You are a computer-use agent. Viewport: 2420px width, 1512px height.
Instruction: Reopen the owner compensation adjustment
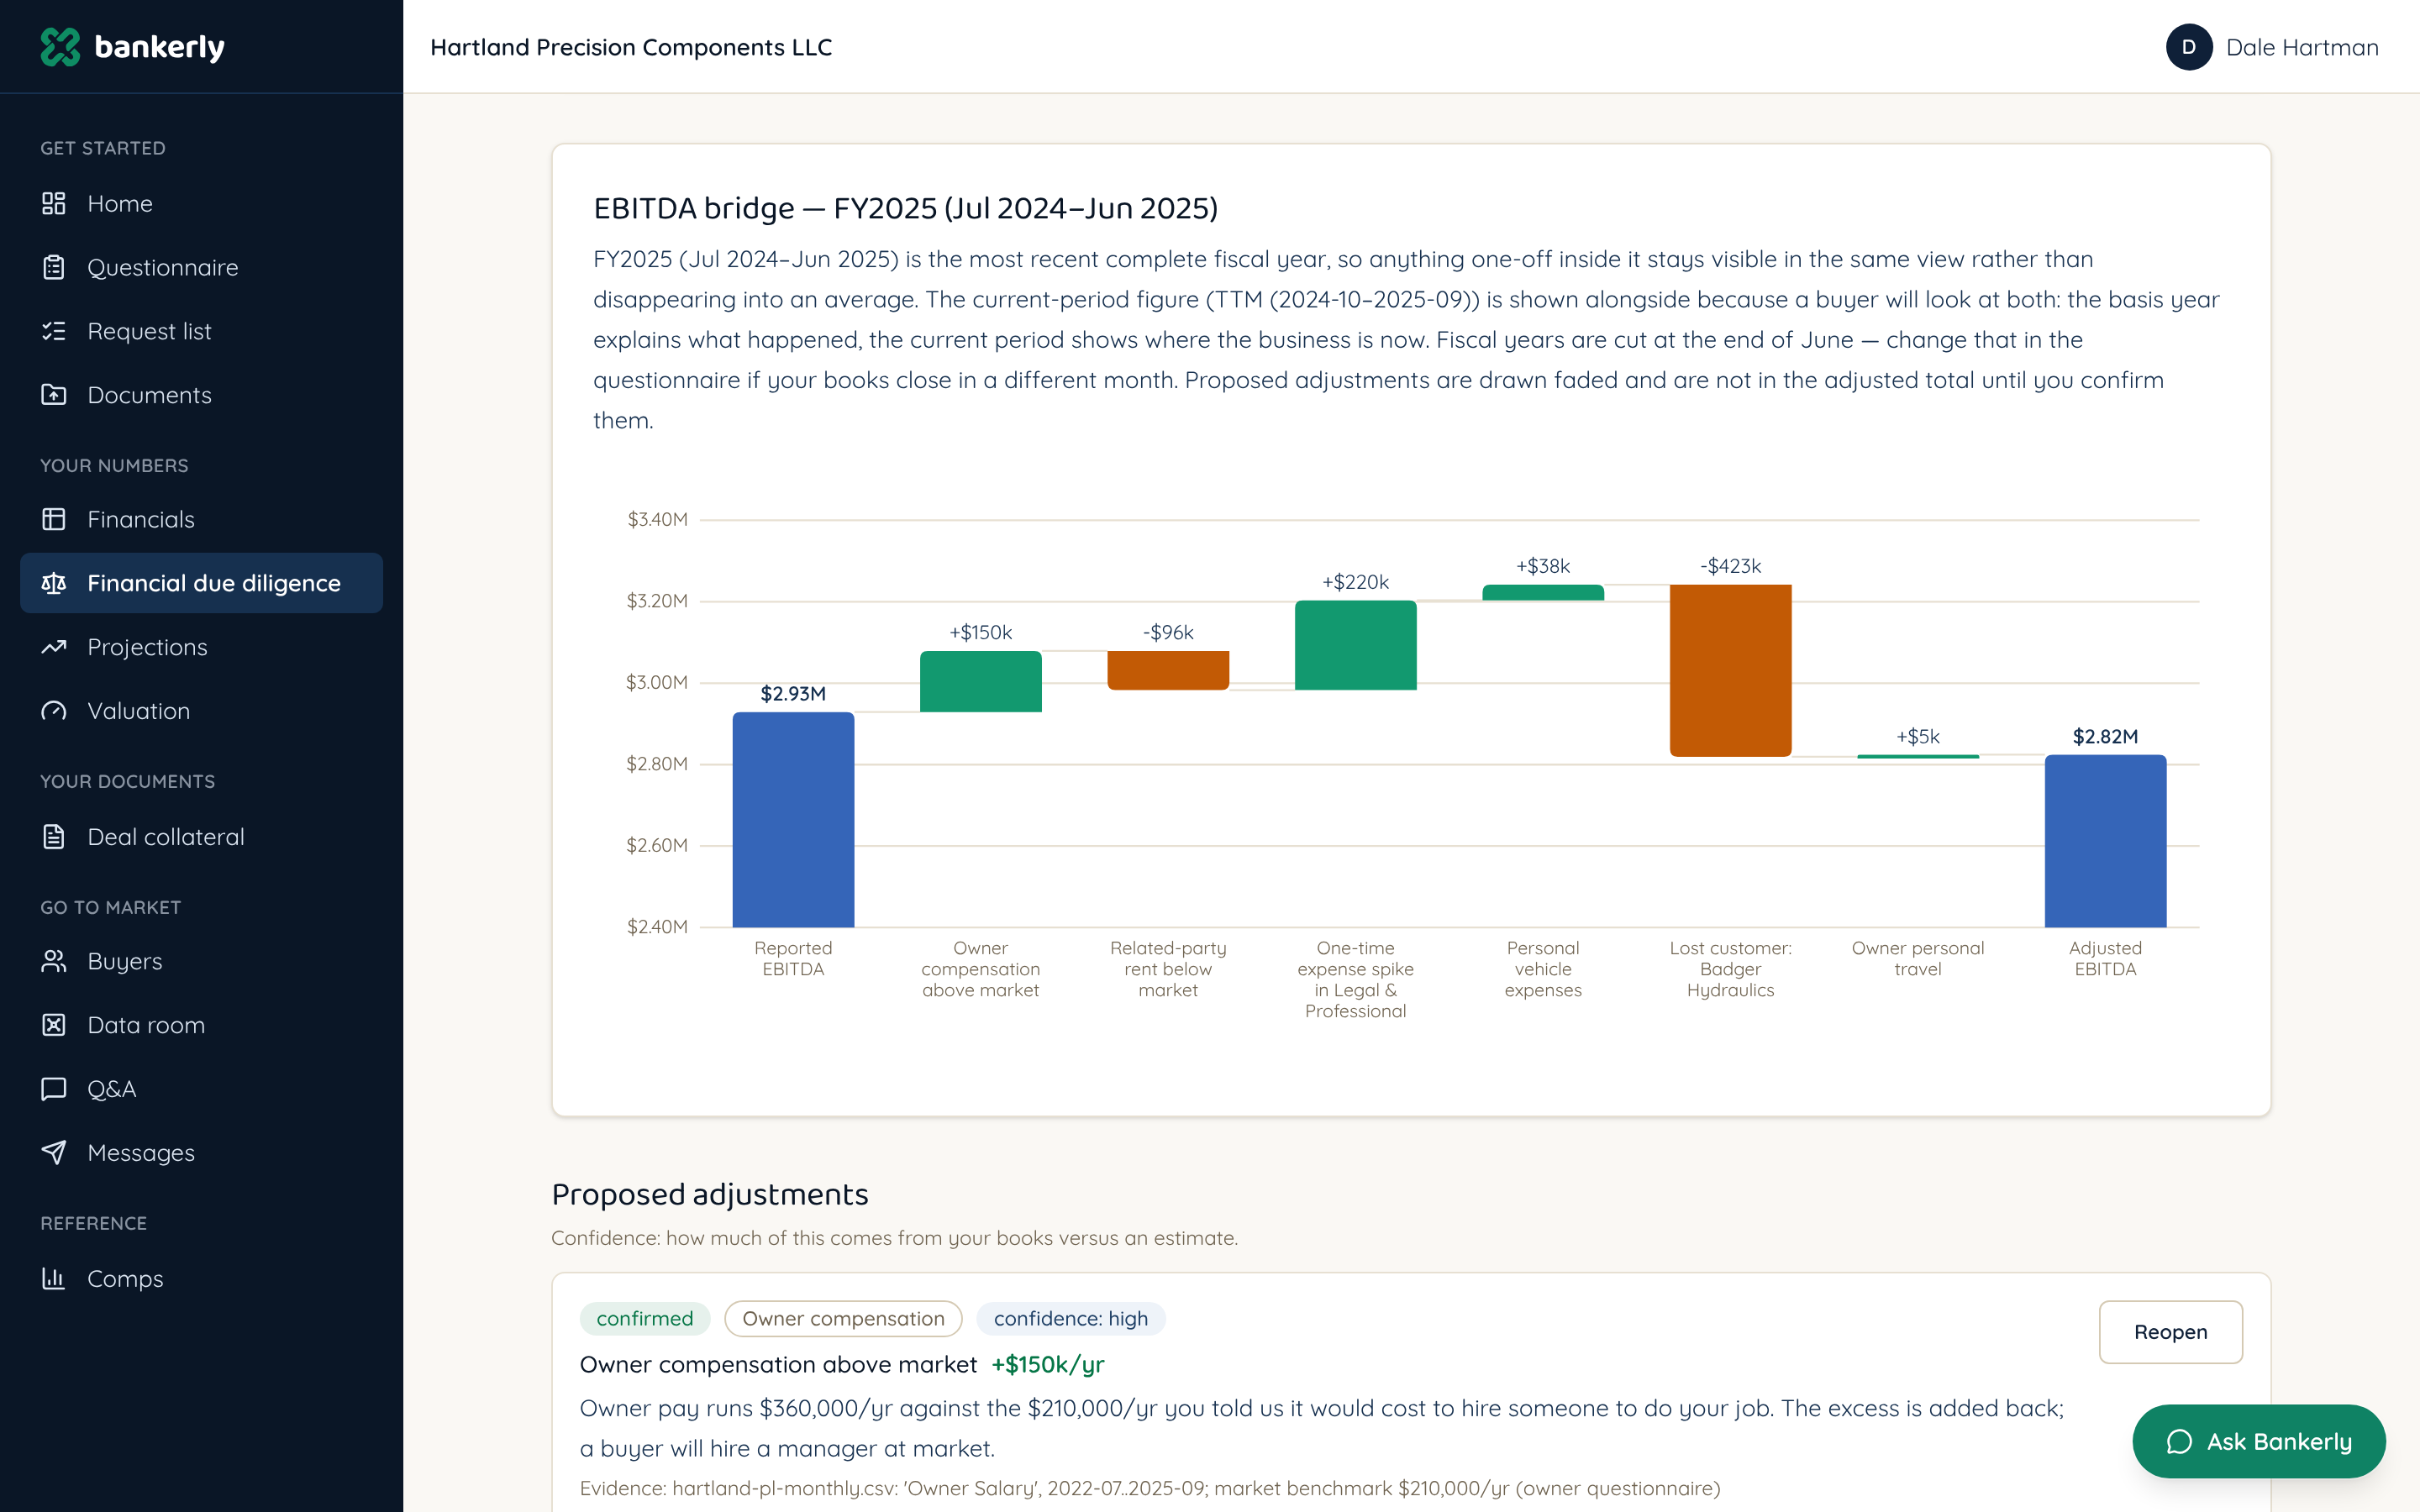click(x=2170, y=1332)
